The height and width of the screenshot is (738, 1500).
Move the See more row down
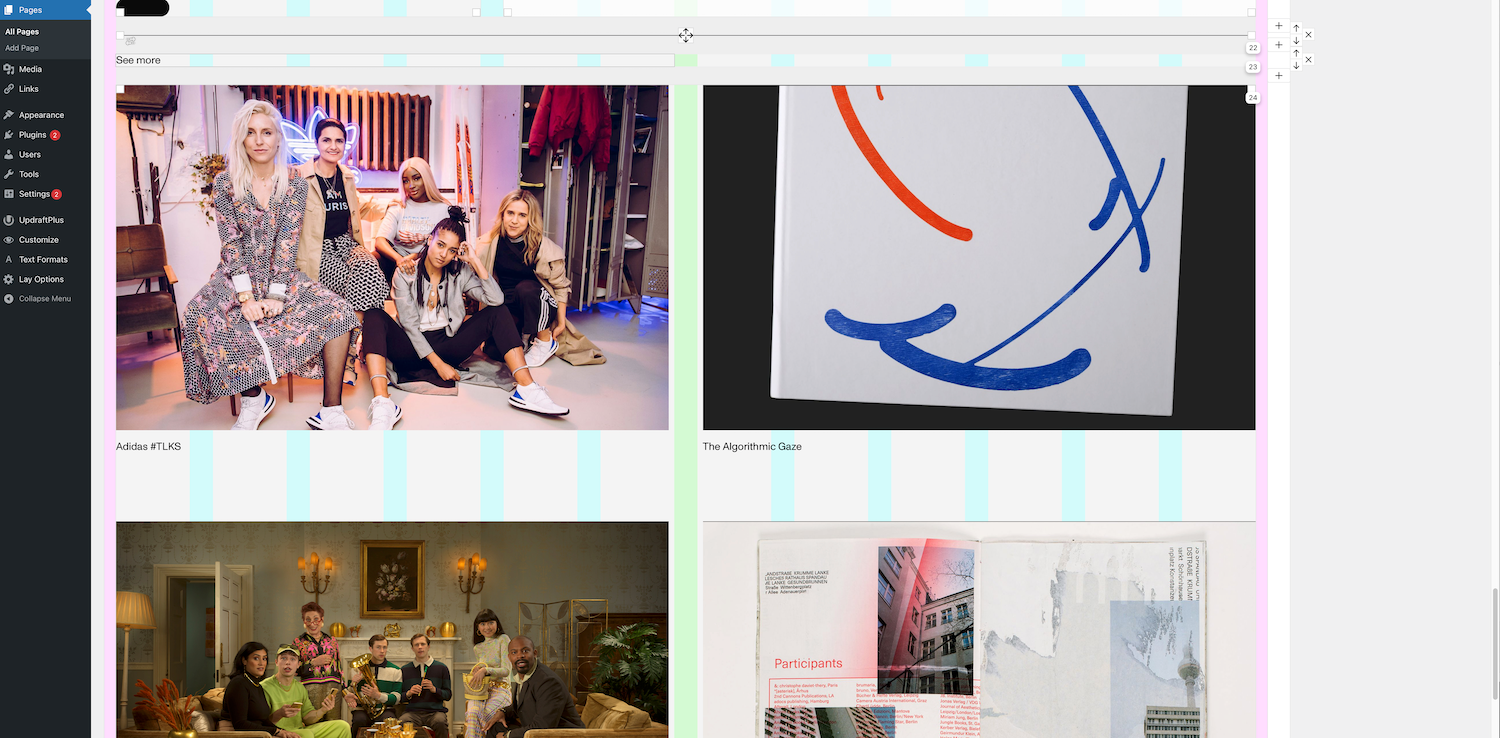1296,66
